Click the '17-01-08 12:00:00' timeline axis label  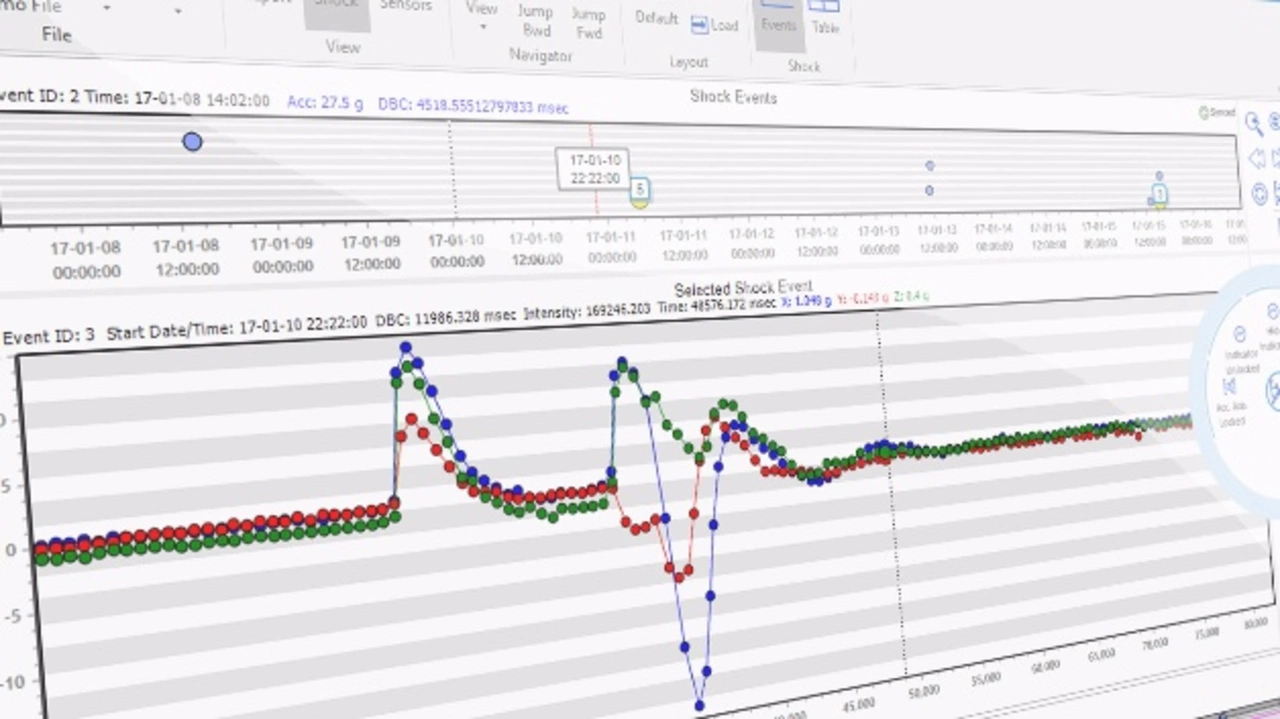click(x=186, y=257)
